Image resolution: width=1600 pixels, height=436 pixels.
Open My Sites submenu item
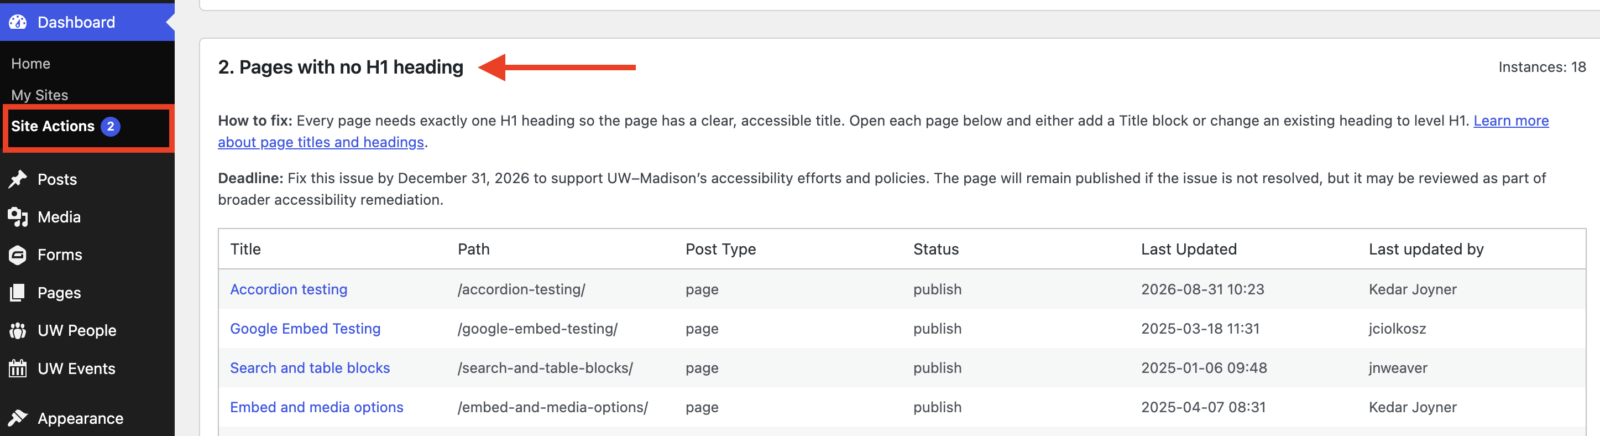point(40,95)
